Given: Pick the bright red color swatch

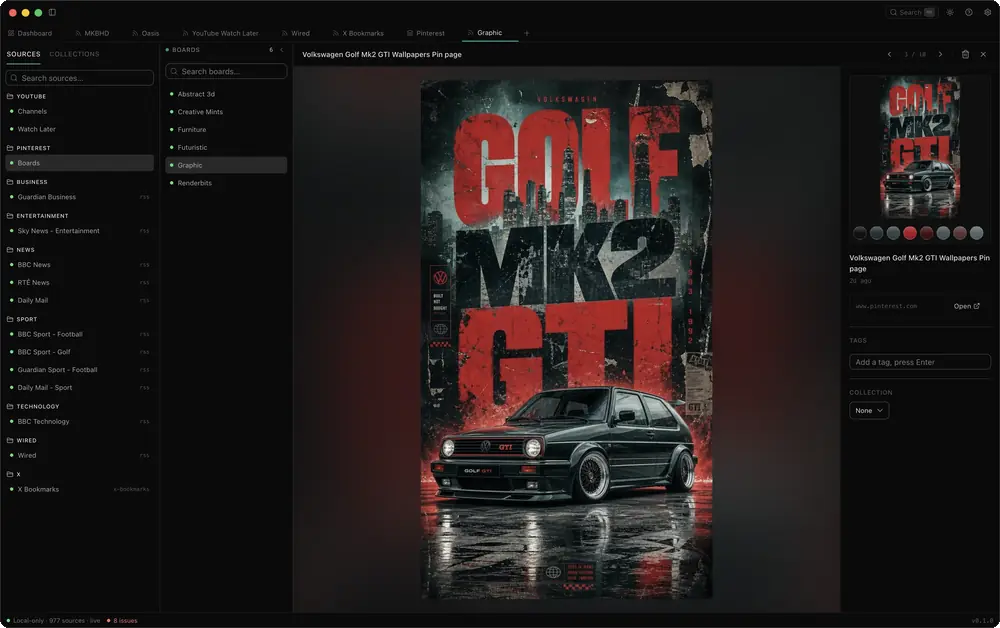Looking at the screenshot, I should pyautogui.click(x=909, y=233).
